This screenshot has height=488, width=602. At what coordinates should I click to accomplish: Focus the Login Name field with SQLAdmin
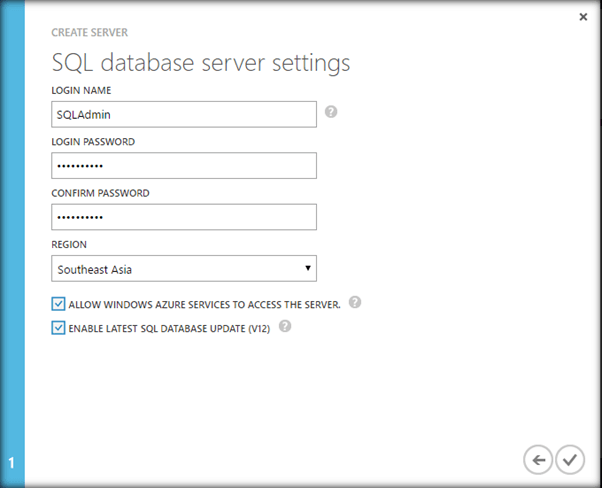click(x=183, y=114)
